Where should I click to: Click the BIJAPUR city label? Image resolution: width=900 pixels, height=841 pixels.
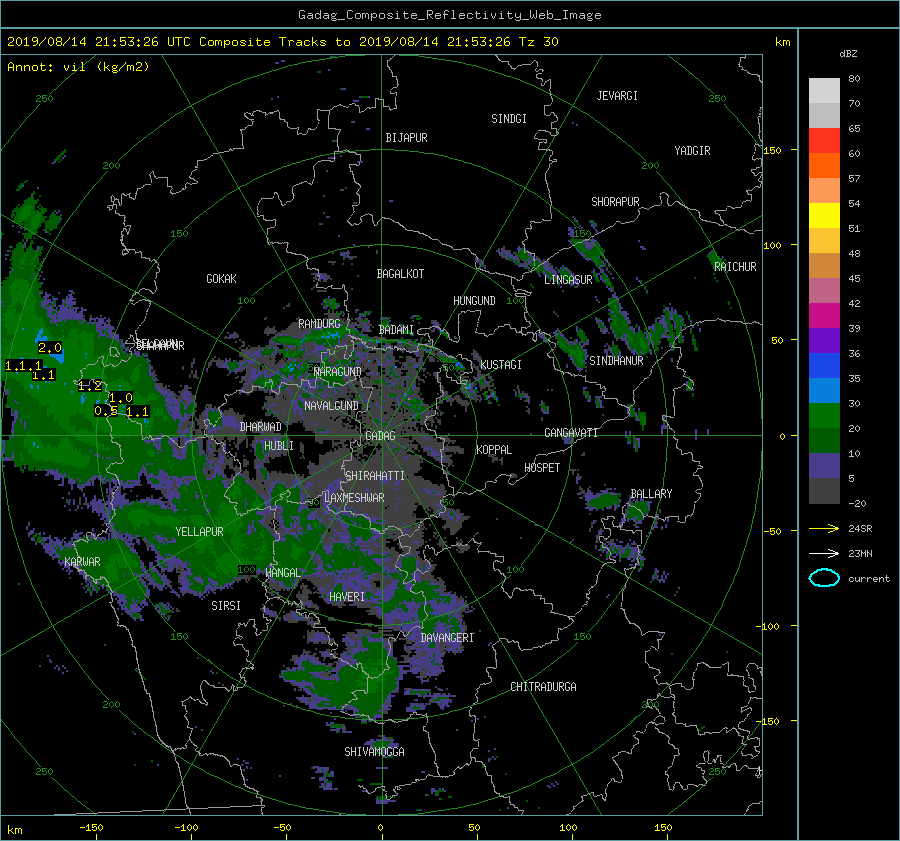(406, 138)
